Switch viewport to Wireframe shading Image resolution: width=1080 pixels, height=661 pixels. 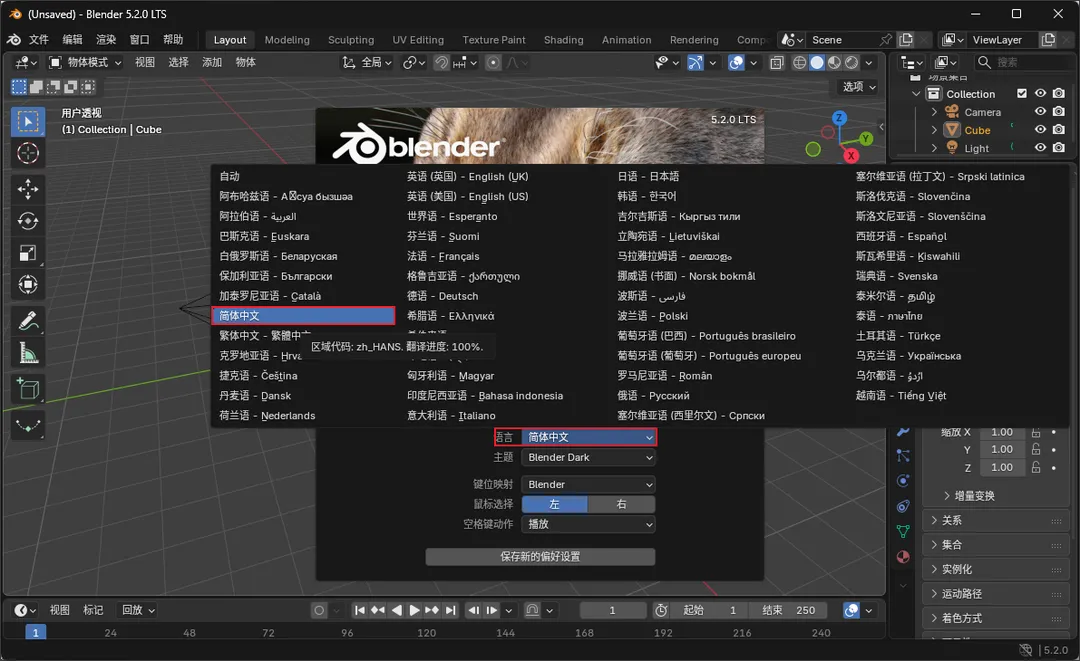coord(800,63)
